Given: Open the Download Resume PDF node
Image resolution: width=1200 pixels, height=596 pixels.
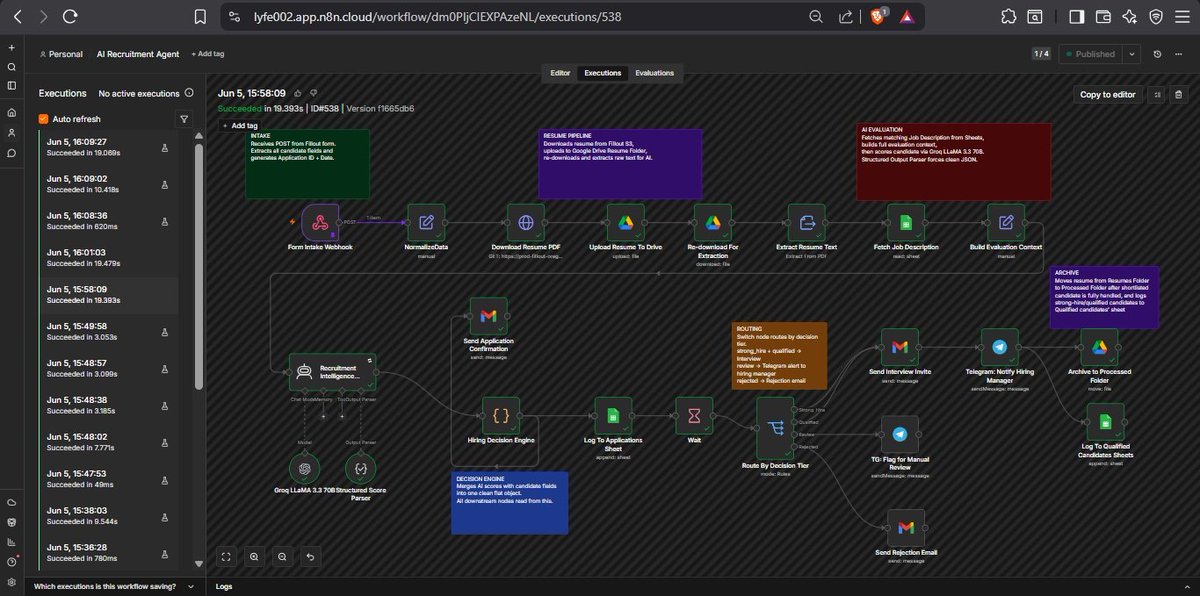Looking at the screenshot, I should pyautogui.click(x=526, y=223).
